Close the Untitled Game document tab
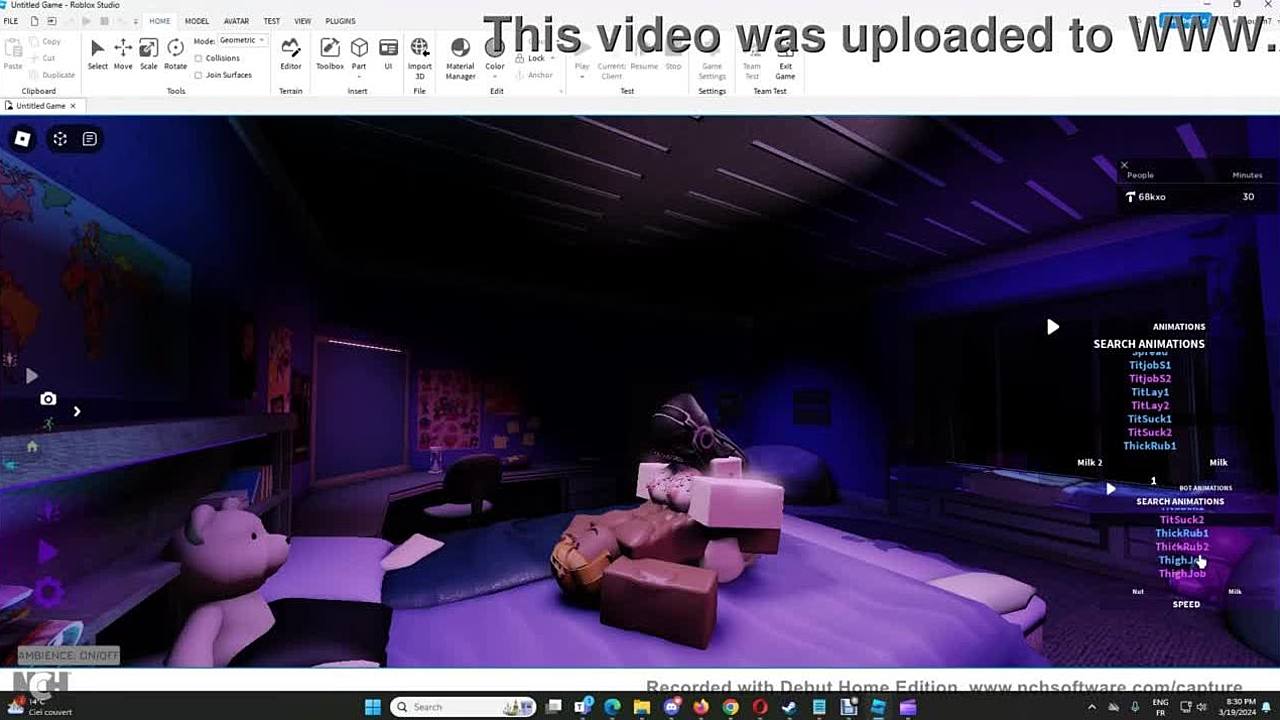Image resolution: width=1280 pixels, height=720 pixels. [x=73, y=106]
